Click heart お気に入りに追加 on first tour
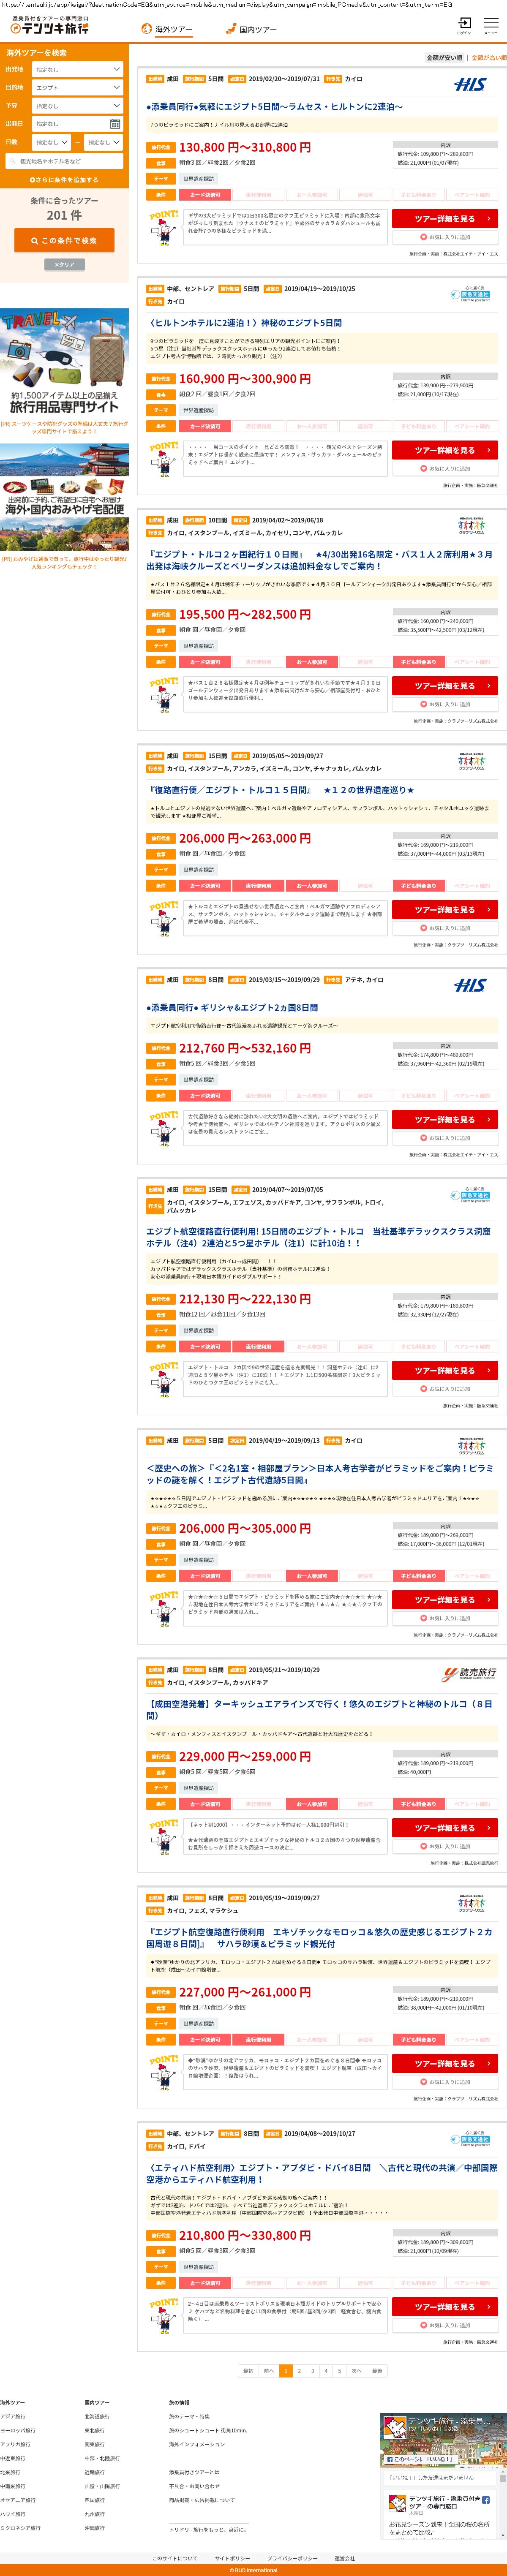This screenshot has width=507, height=2576. (x=445, y=237)
